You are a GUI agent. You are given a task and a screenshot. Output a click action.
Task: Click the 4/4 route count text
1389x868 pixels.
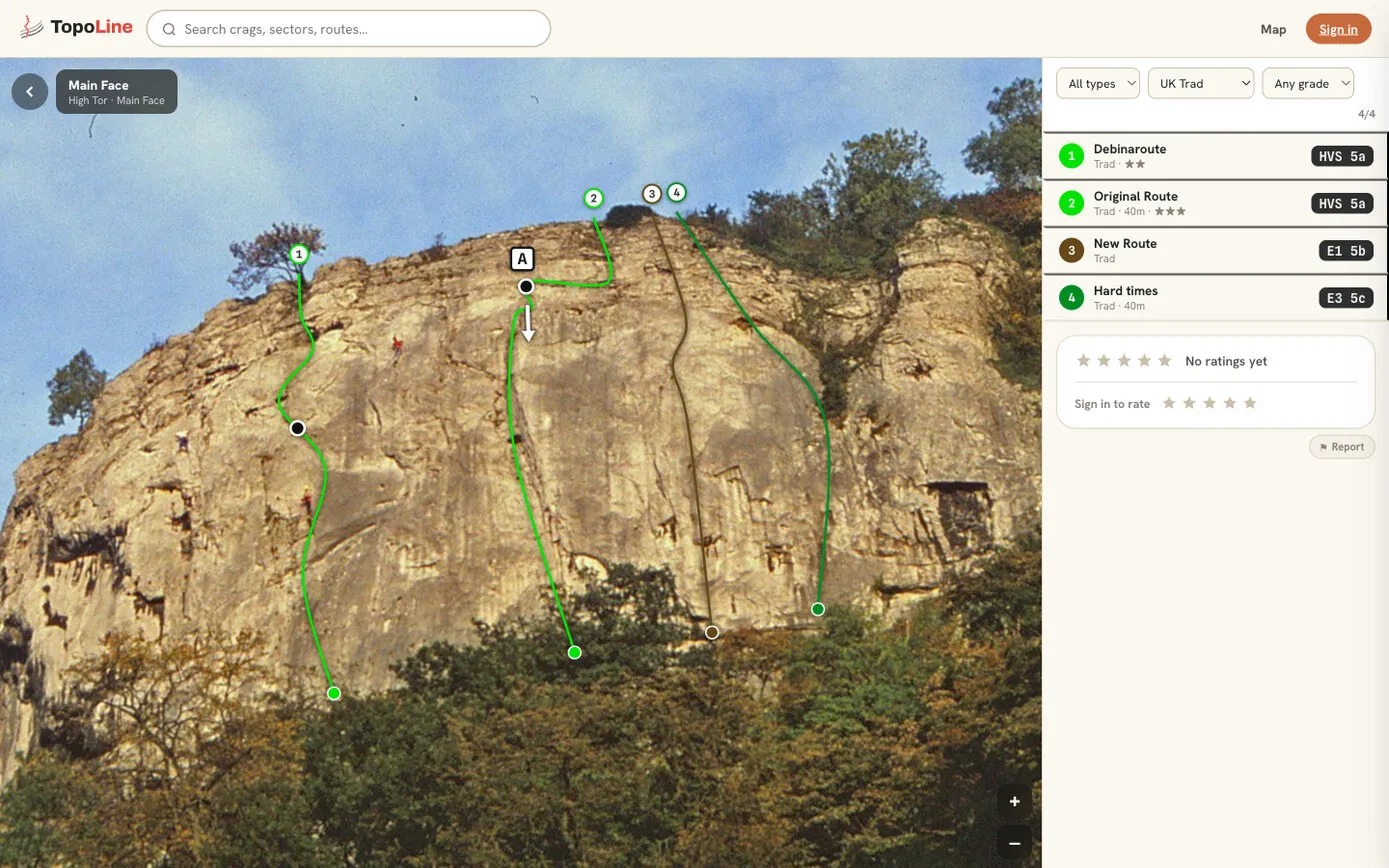point(1366,114)
